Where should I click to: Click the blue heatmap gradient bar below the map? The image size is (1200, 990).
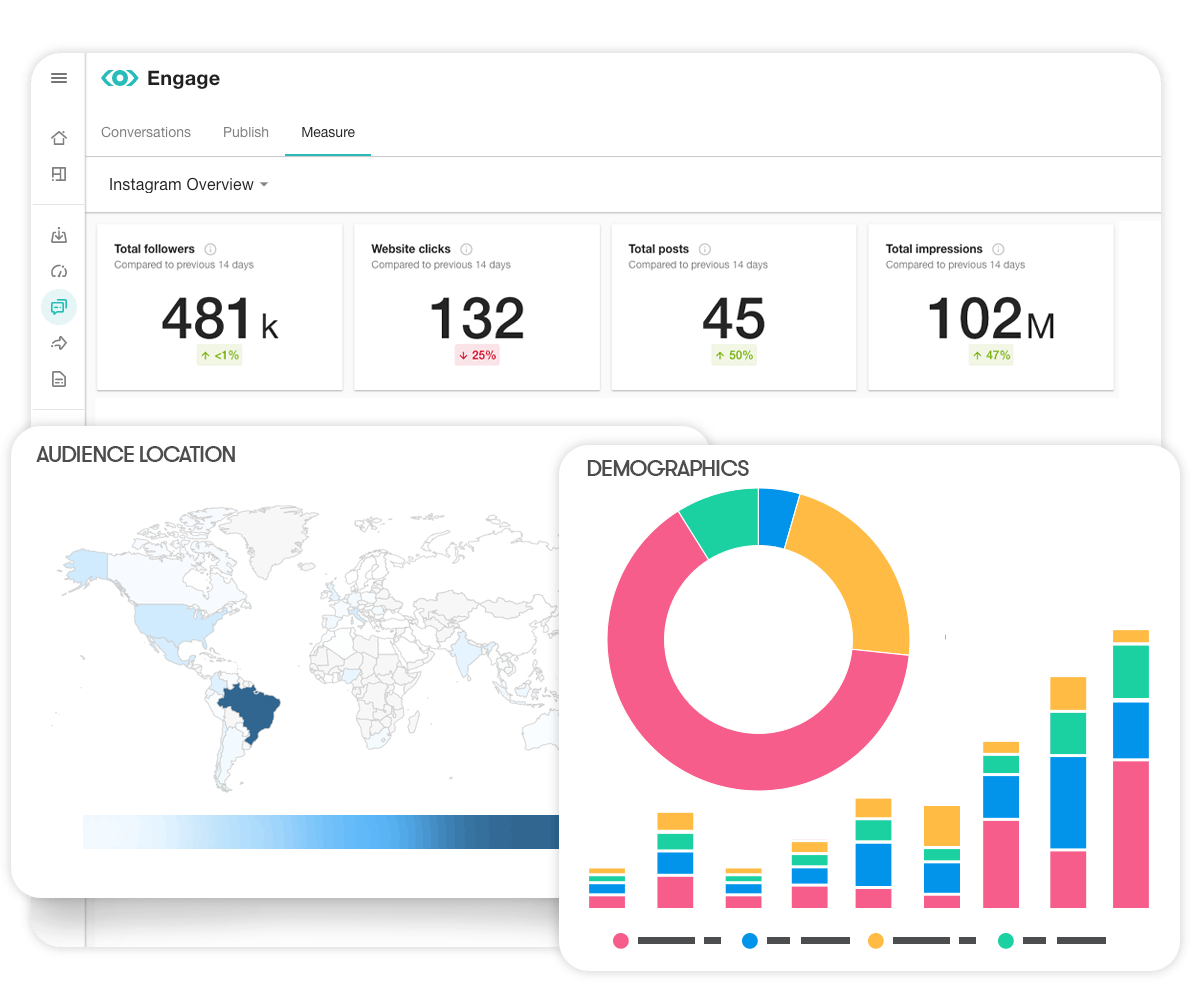click(x=320, y=832)
